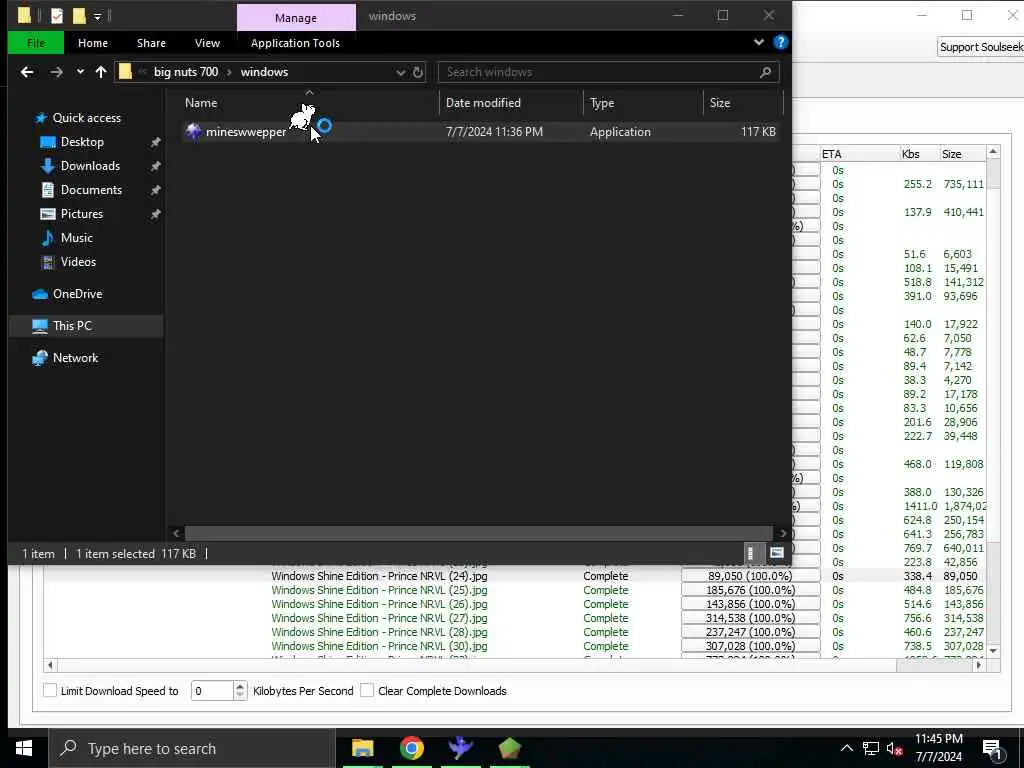Open Videos in the navigation pane
Viewport: 1024px width, 768px height.
pyautogui.click(x=78, y=262)
